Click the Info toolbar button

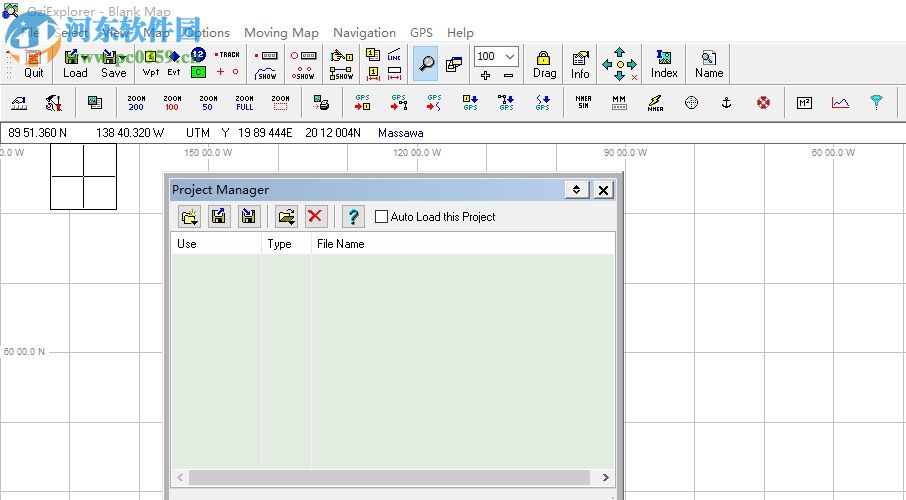[580, 64]
